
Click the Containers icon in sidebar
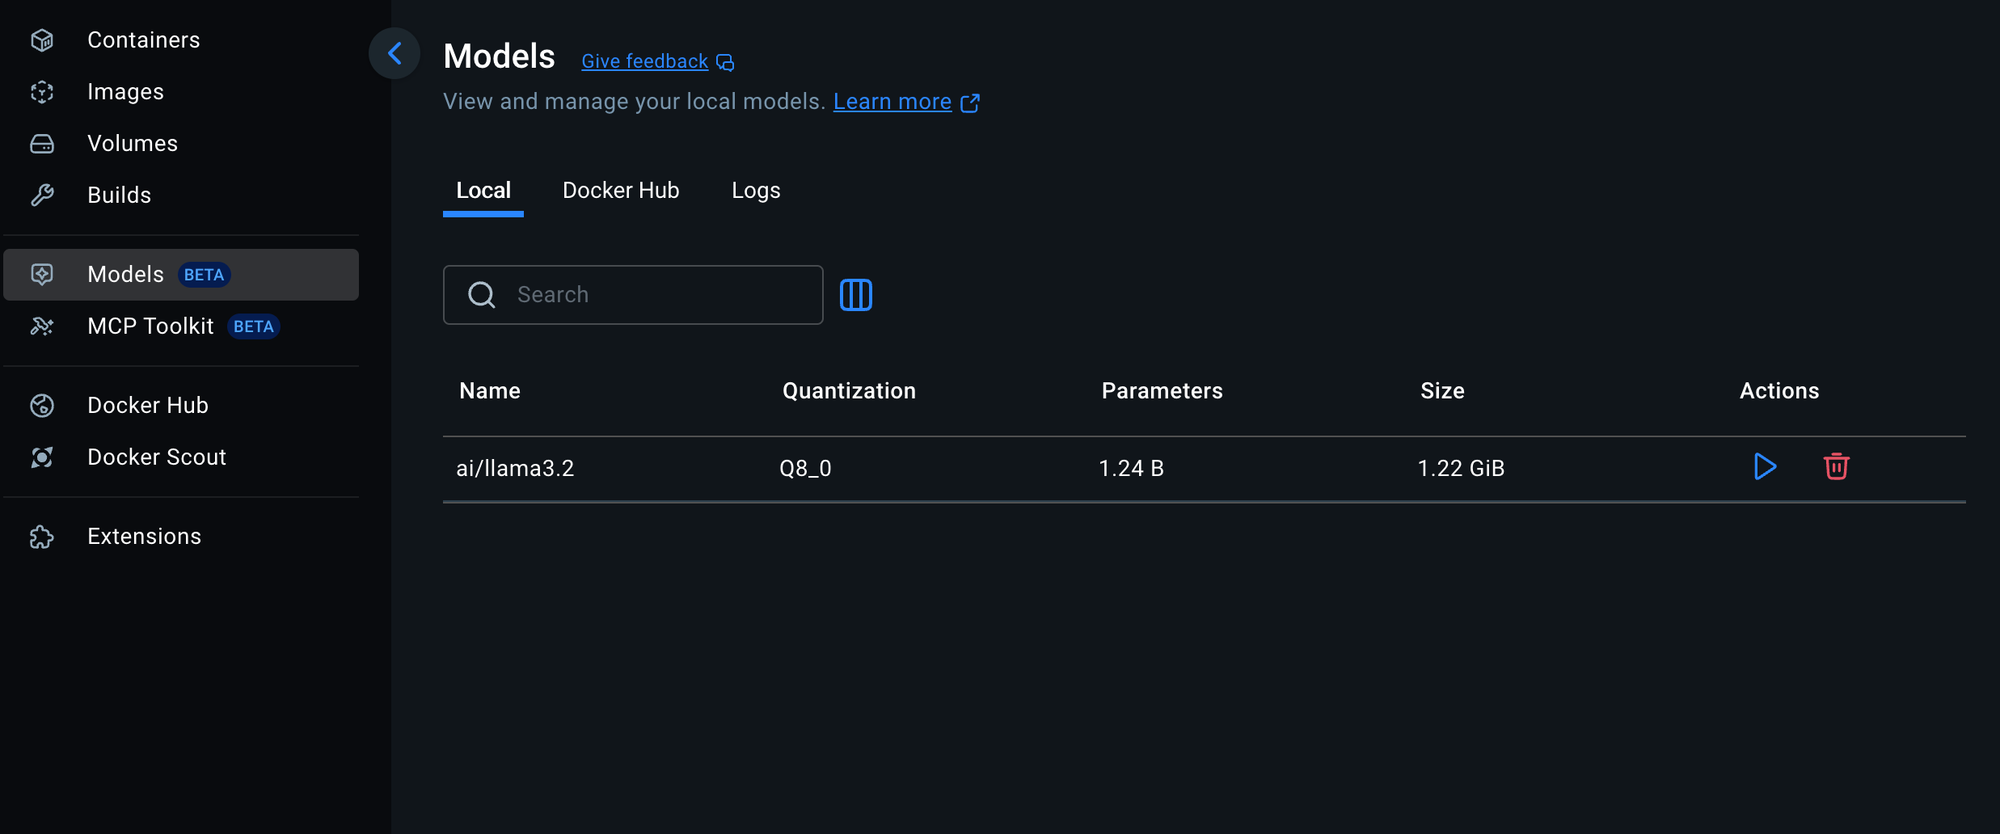(42, 40)
